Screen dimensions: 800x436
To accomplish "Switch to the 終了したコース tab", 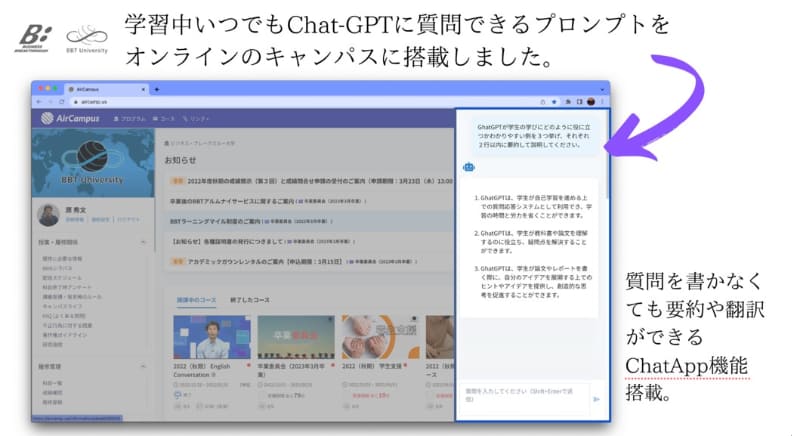I will pos(249,300).
